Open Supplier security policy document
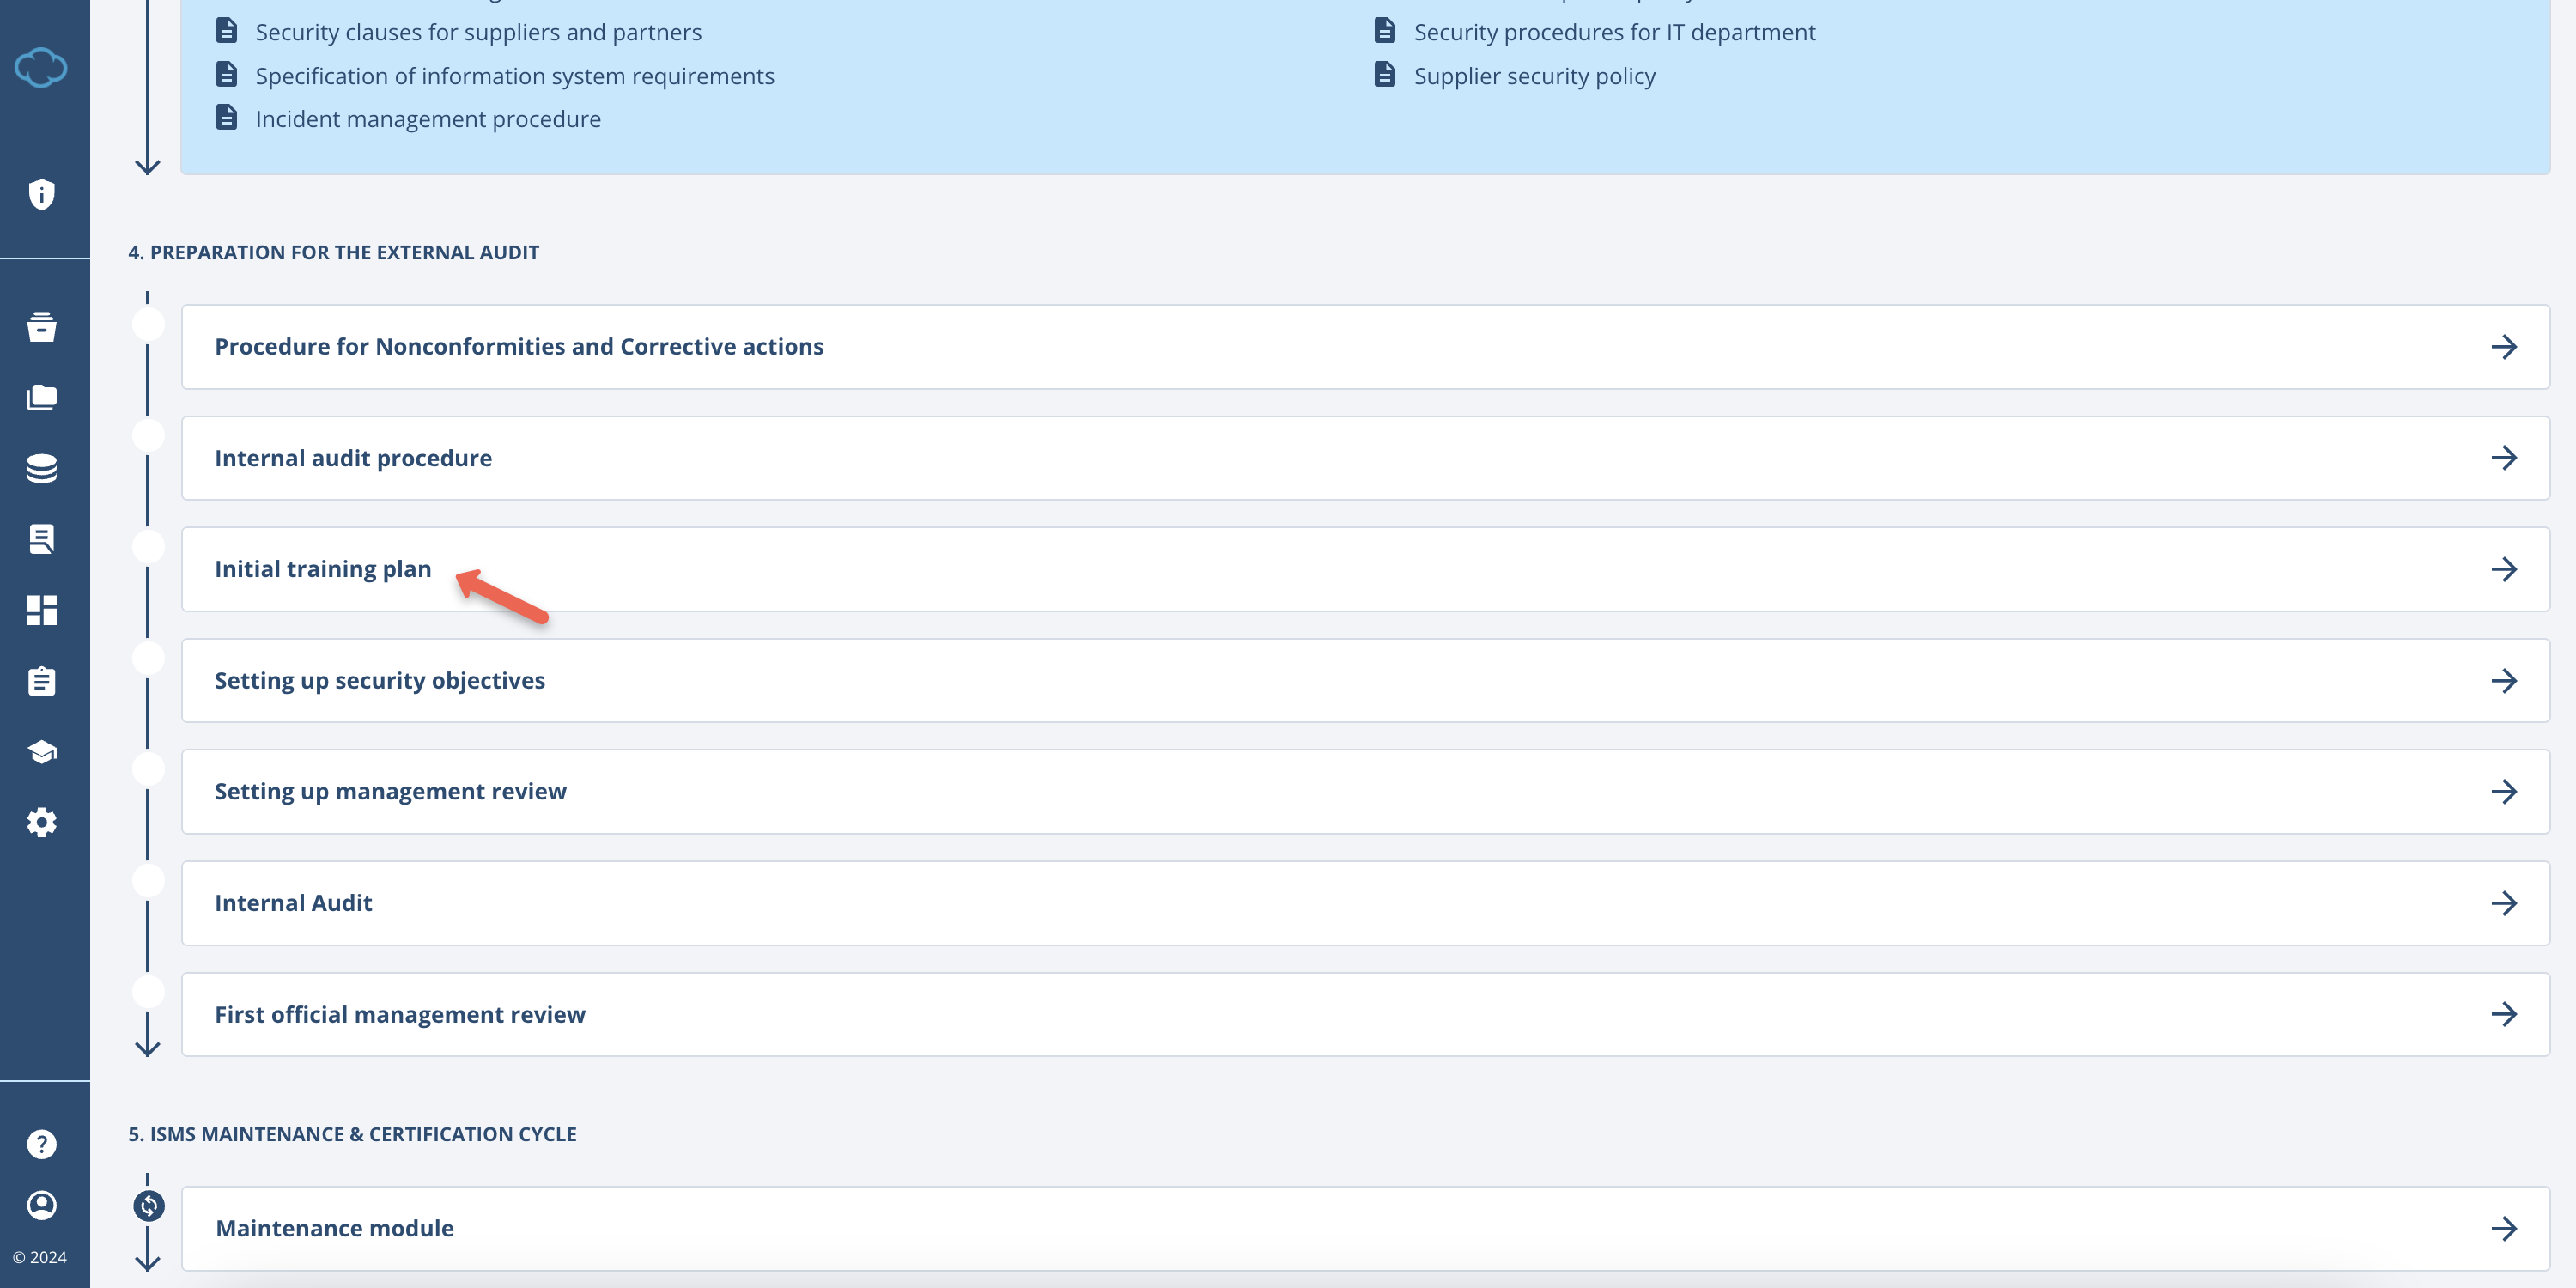The image size is (2576, 1288). [x=1534, y=76]
